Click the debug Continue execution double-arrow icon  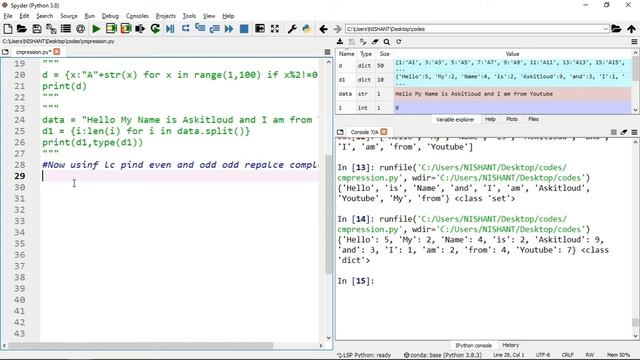(x=229, y=29)
